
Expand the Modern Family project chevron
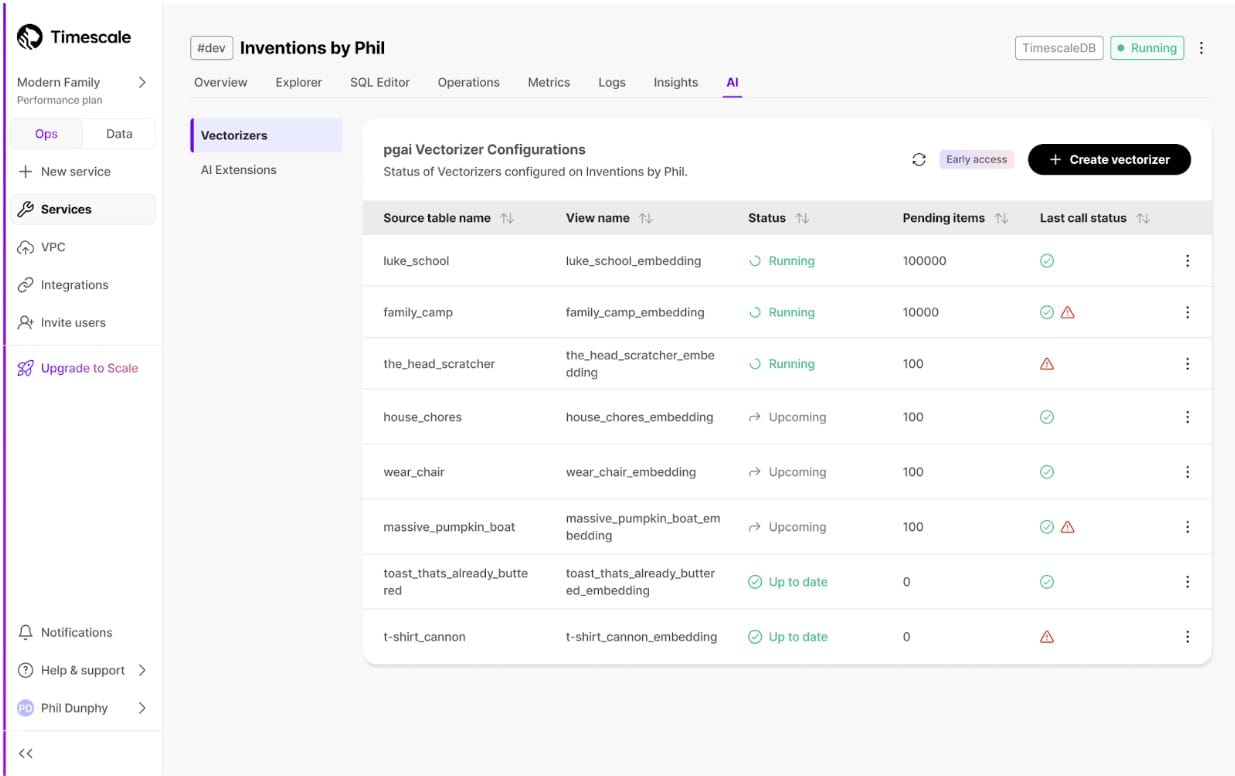tap(141, 82)
